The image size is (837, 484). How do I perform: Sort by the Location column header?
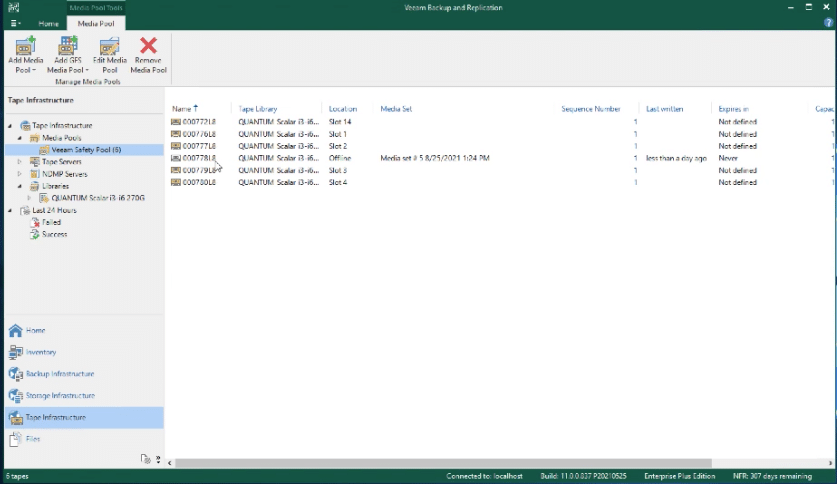coord(343,109)
